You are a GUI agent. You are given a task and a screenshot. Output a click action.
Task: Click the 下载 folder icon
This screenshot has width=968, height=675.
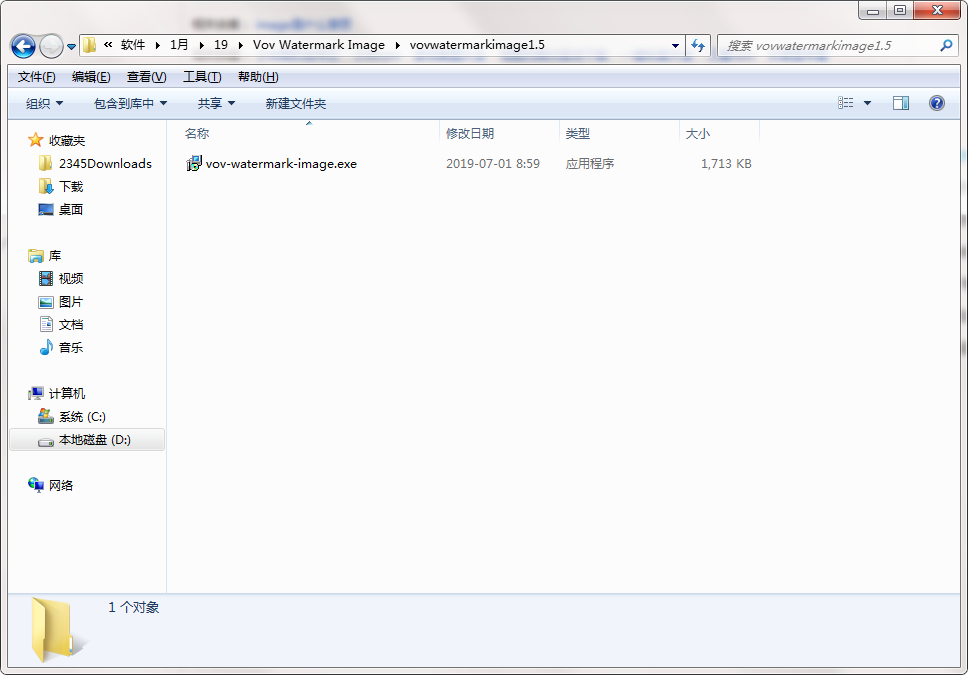coord(46,186)
